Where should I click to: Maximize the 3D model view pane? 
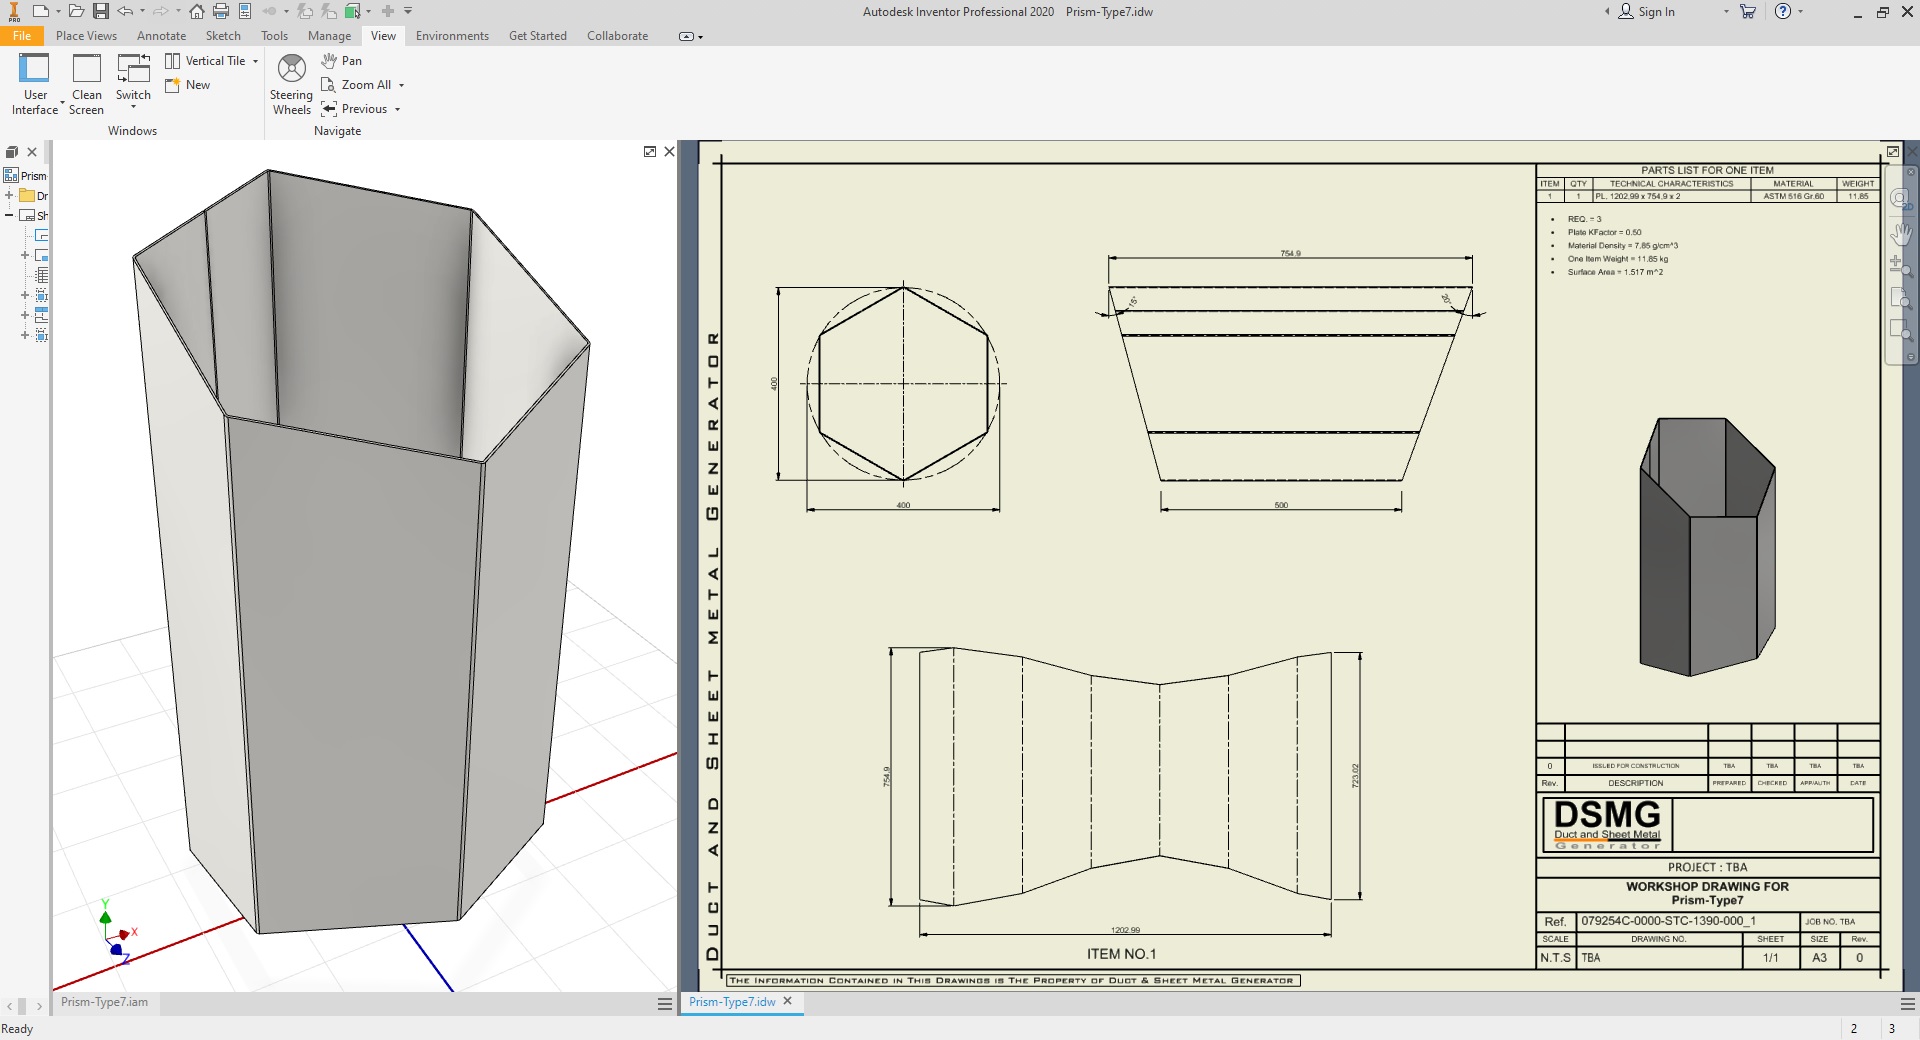pyautogui.click(x=650, y=152)
